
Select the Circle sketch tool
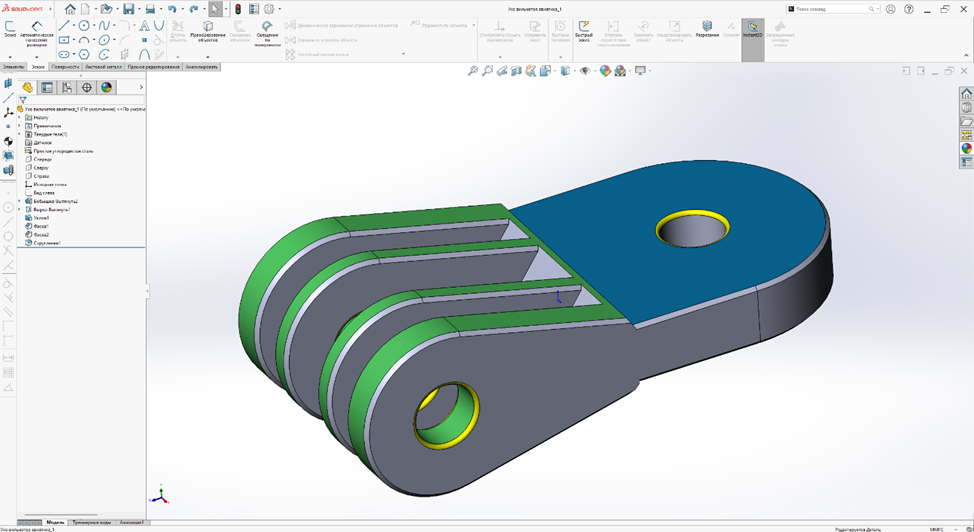tap(84, 25)
